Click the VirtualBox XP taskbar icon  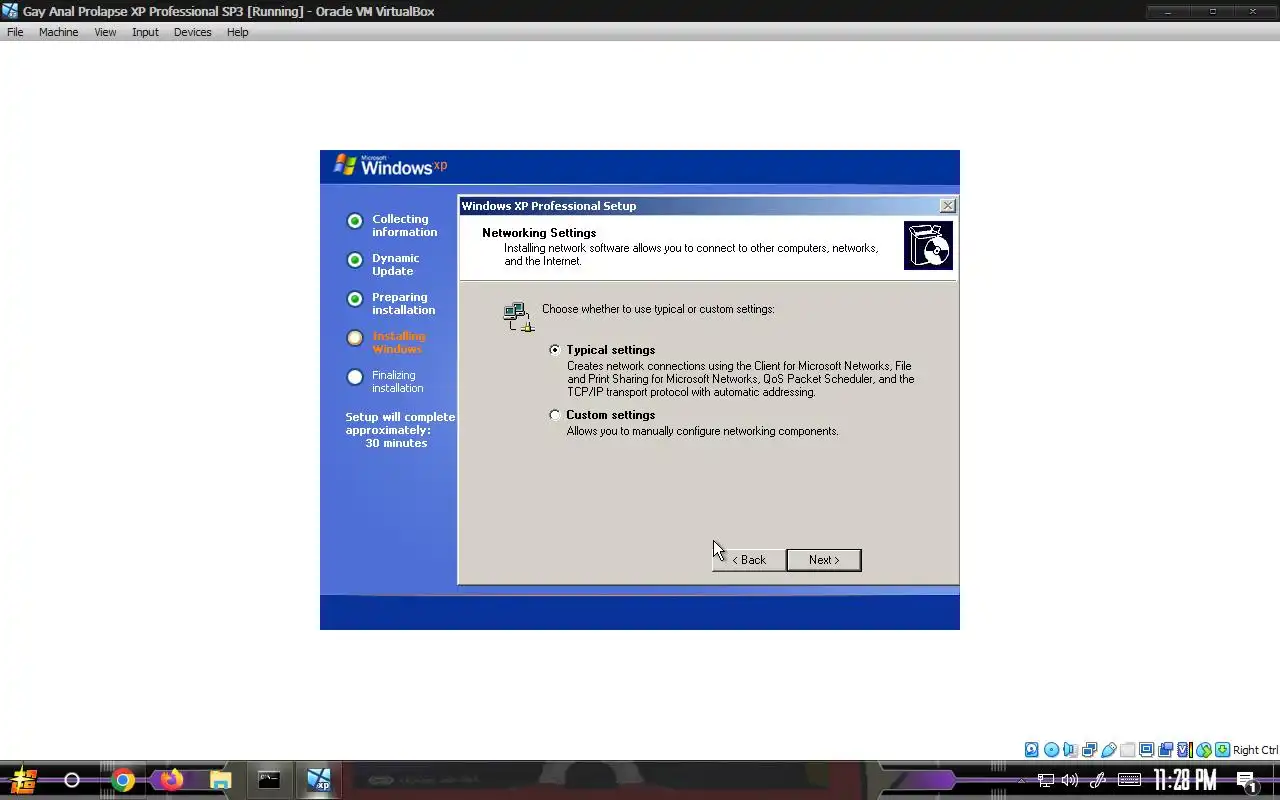coord(319,780)
